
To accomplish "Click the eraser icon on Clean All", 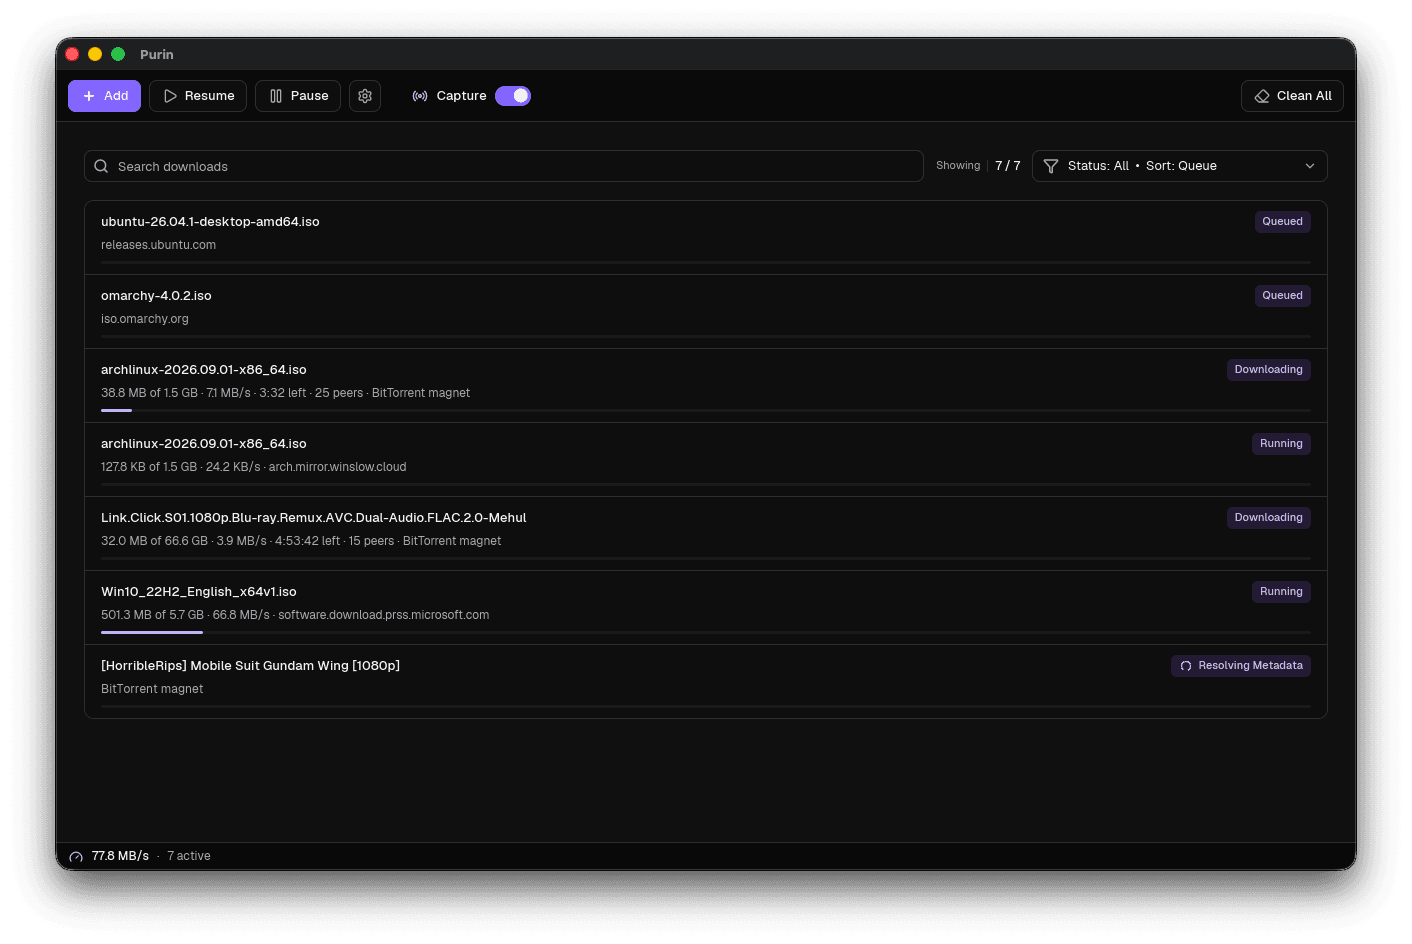I will [1262, 96].
